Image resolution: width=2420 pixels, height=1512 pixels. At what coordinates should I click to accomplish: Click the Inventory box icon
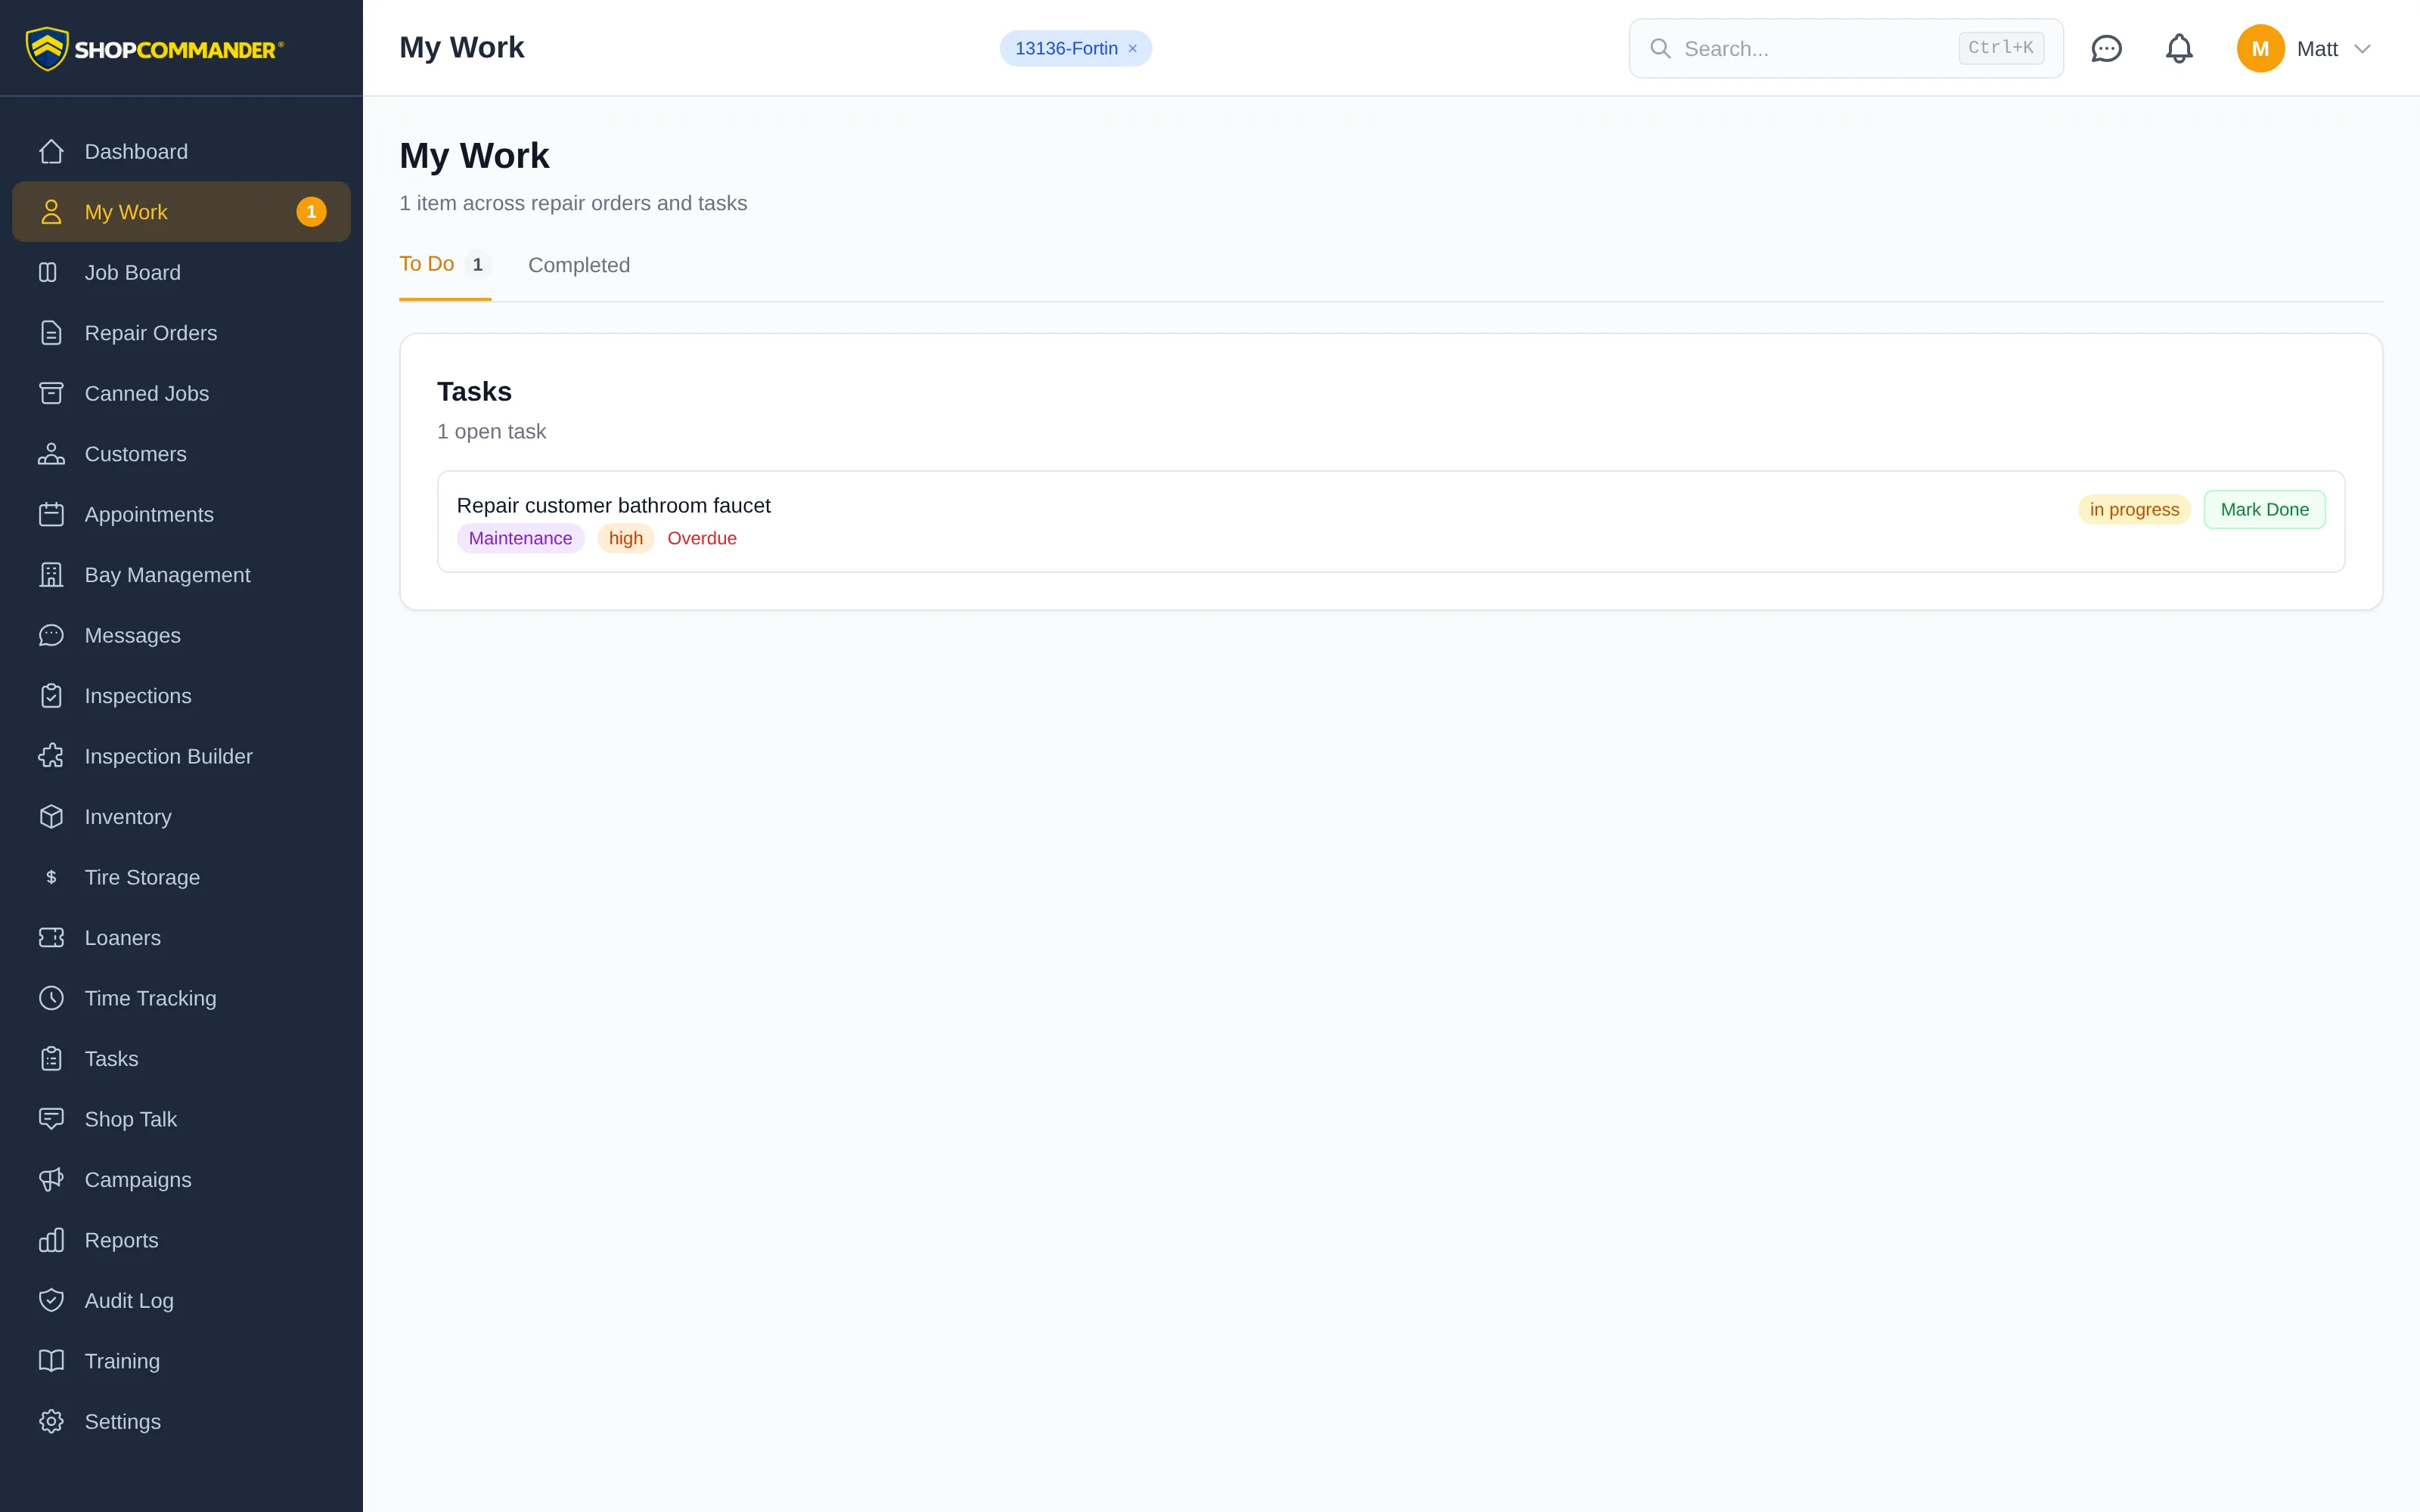point(51,817)
